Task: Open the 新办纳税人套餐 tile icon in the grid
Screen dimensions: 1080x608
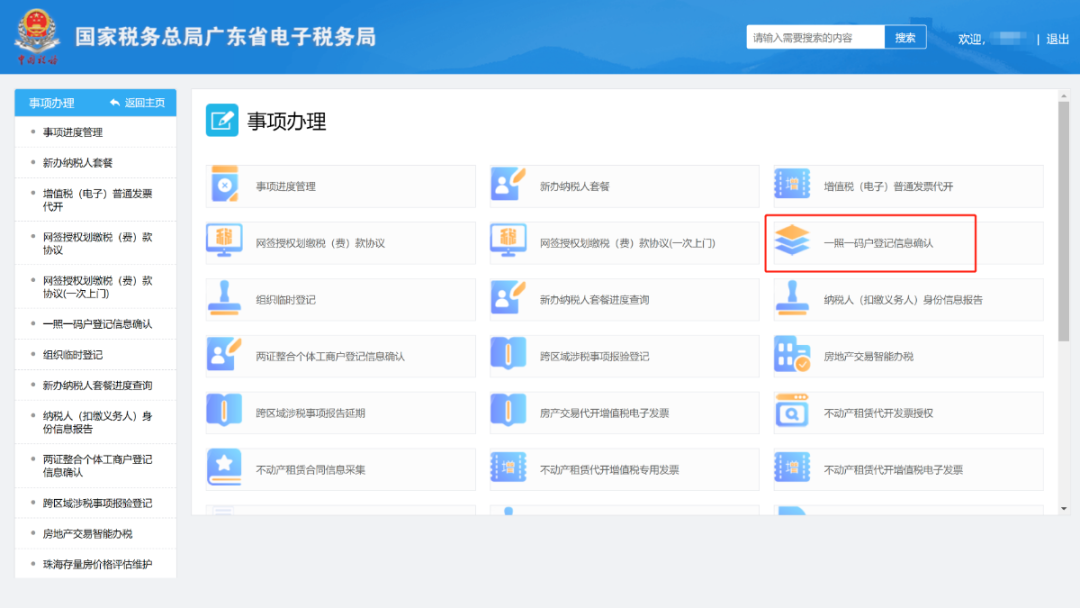Action: pos(508,185)
